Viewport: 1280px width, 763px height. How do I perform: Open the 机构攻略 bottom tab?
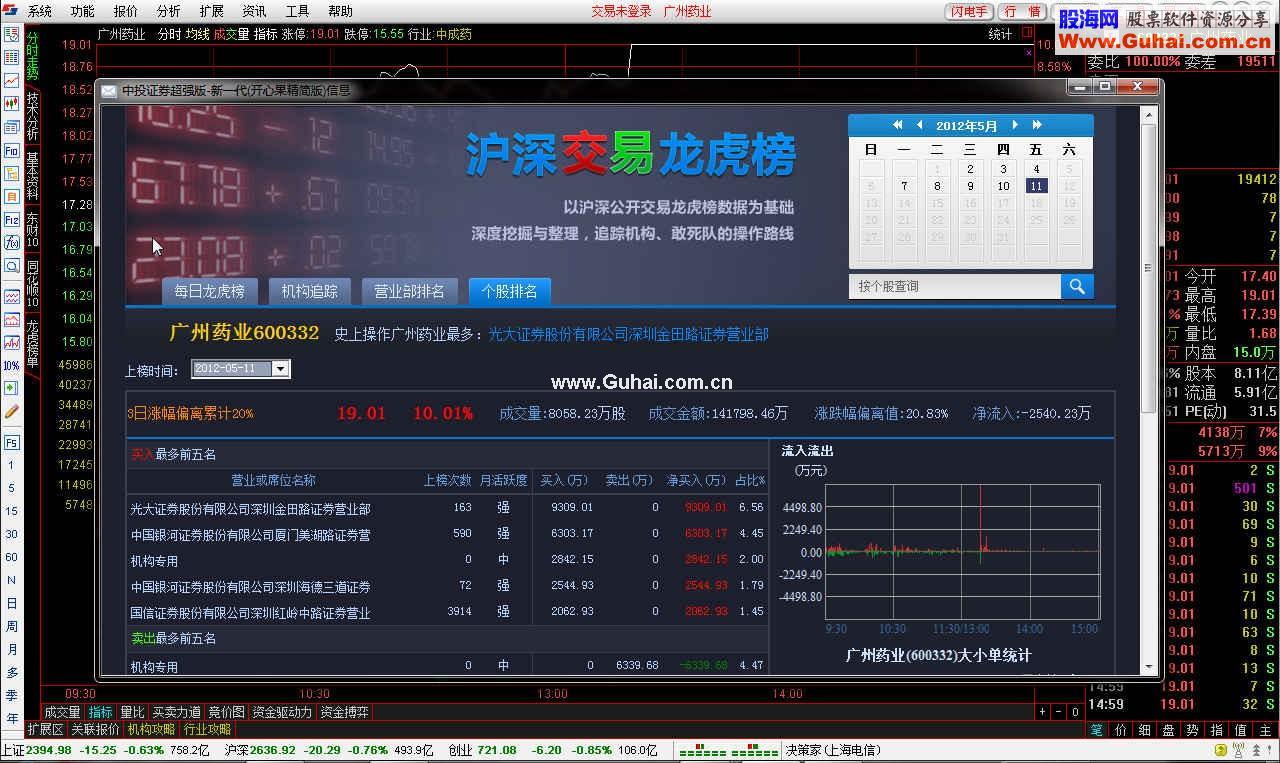pos(152,729)
